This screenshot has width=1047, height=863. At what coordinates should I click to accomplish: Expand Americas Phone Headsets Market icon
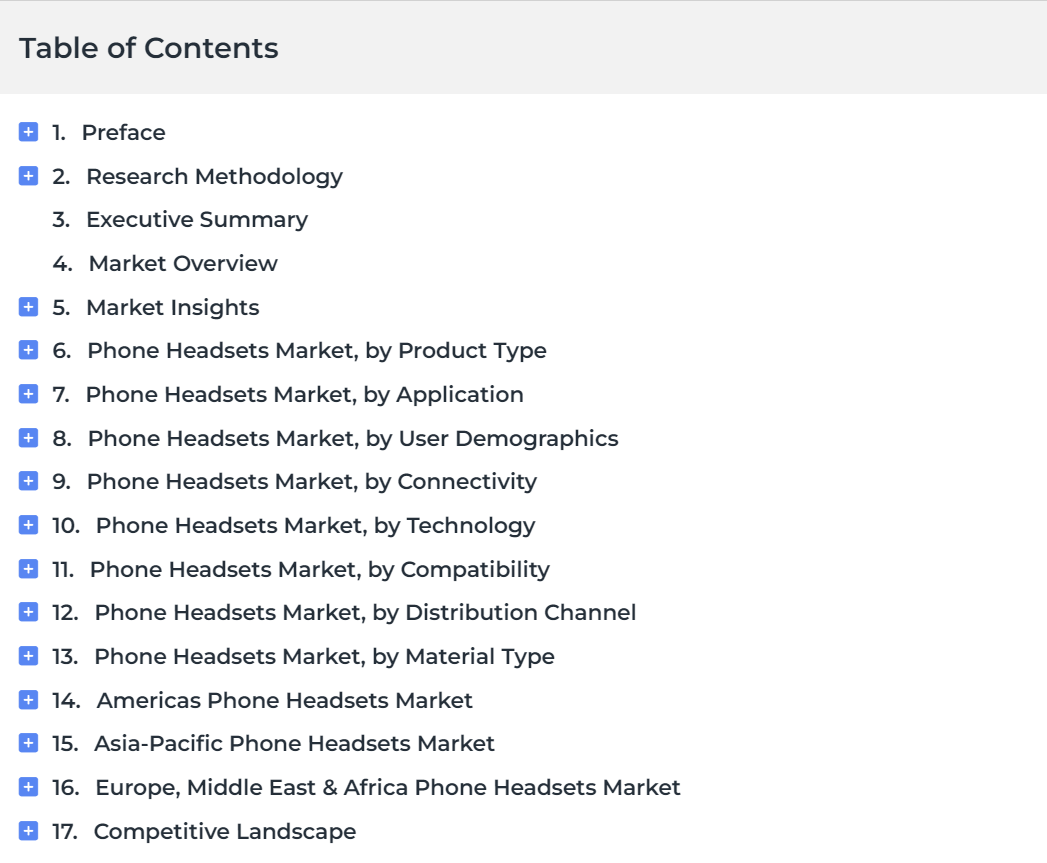pyautogui.click(x=28, y=700)
